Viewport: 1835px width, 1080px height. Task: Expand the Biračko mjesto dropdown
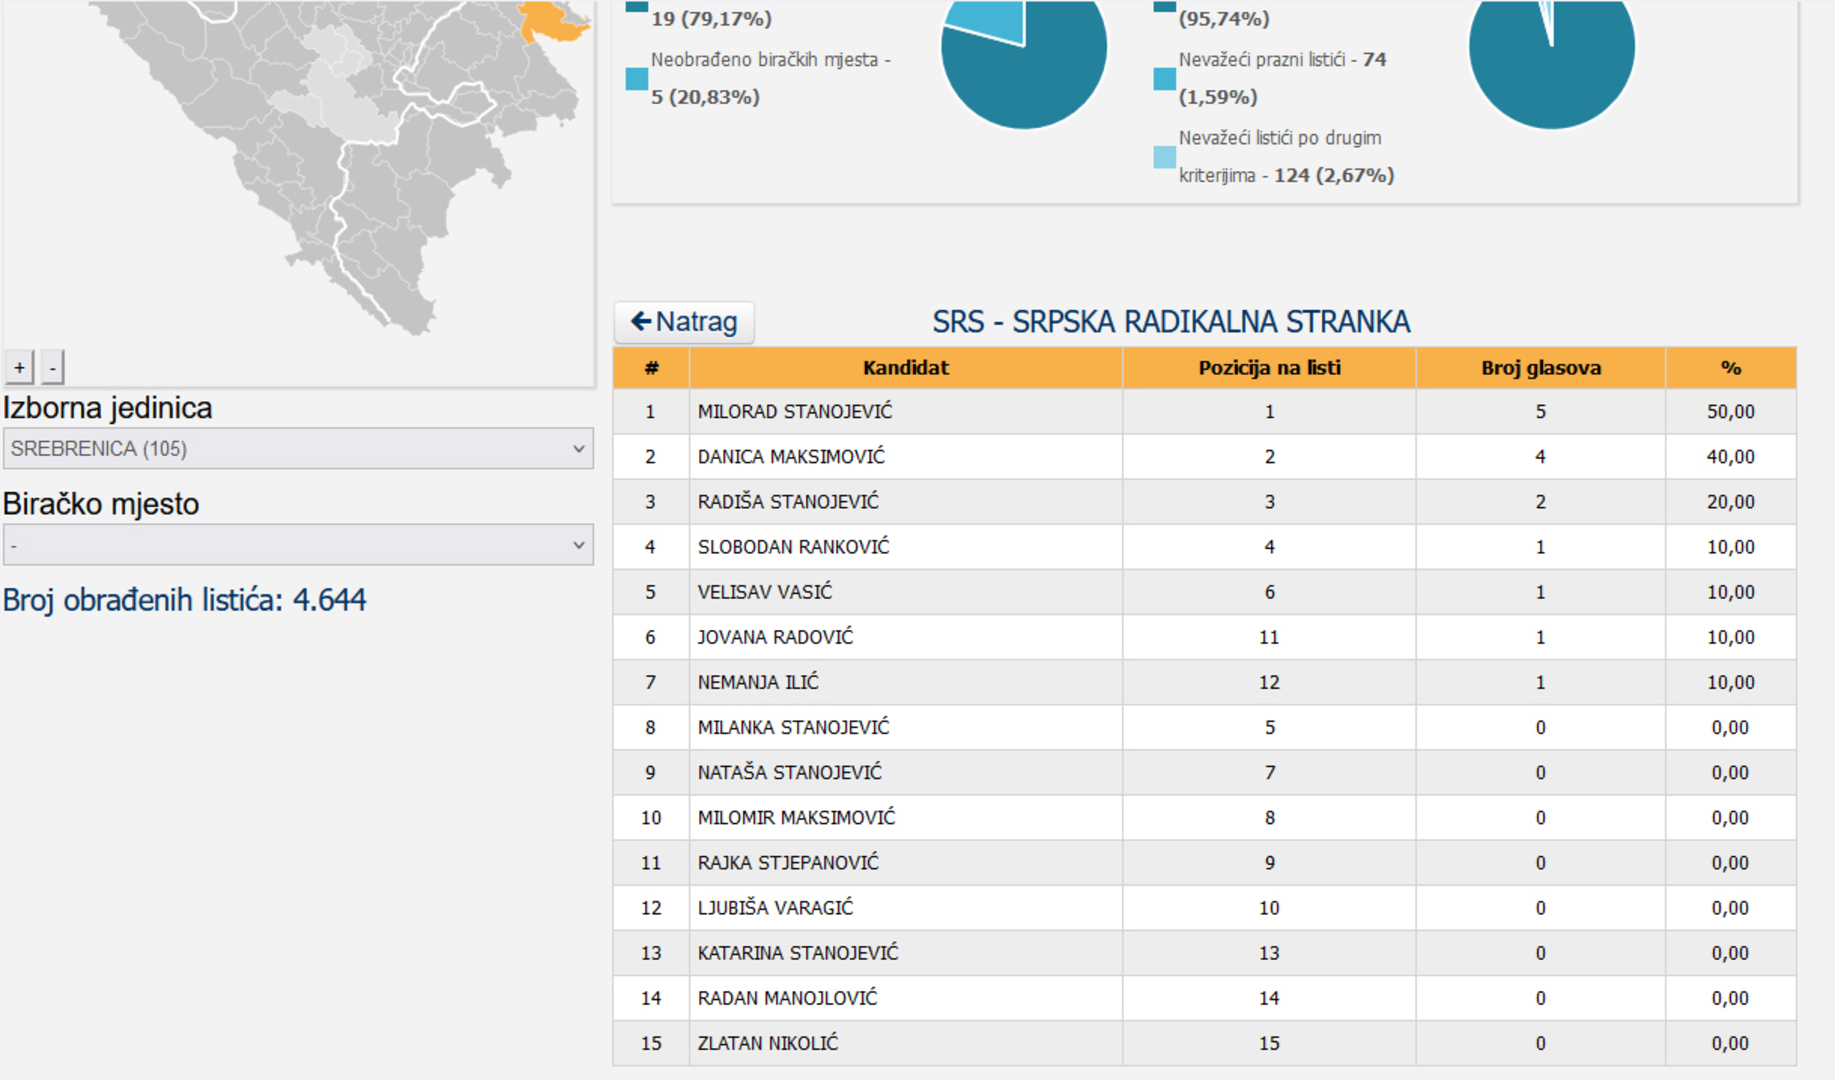[x=298, y=545]
